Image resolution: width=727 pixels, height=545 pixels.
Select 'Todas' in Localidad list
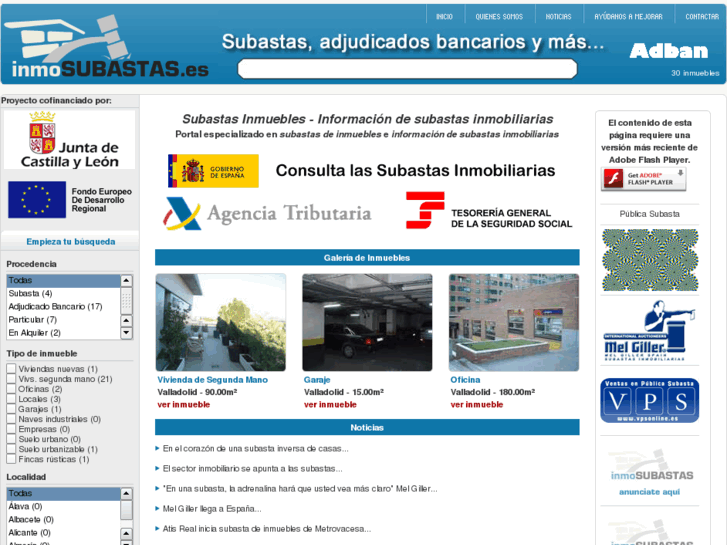pos(64,493)
